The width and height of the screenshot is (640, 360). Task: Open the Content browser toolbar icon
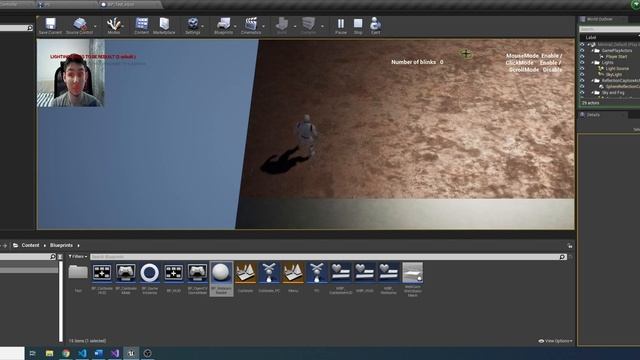point(142,26)
